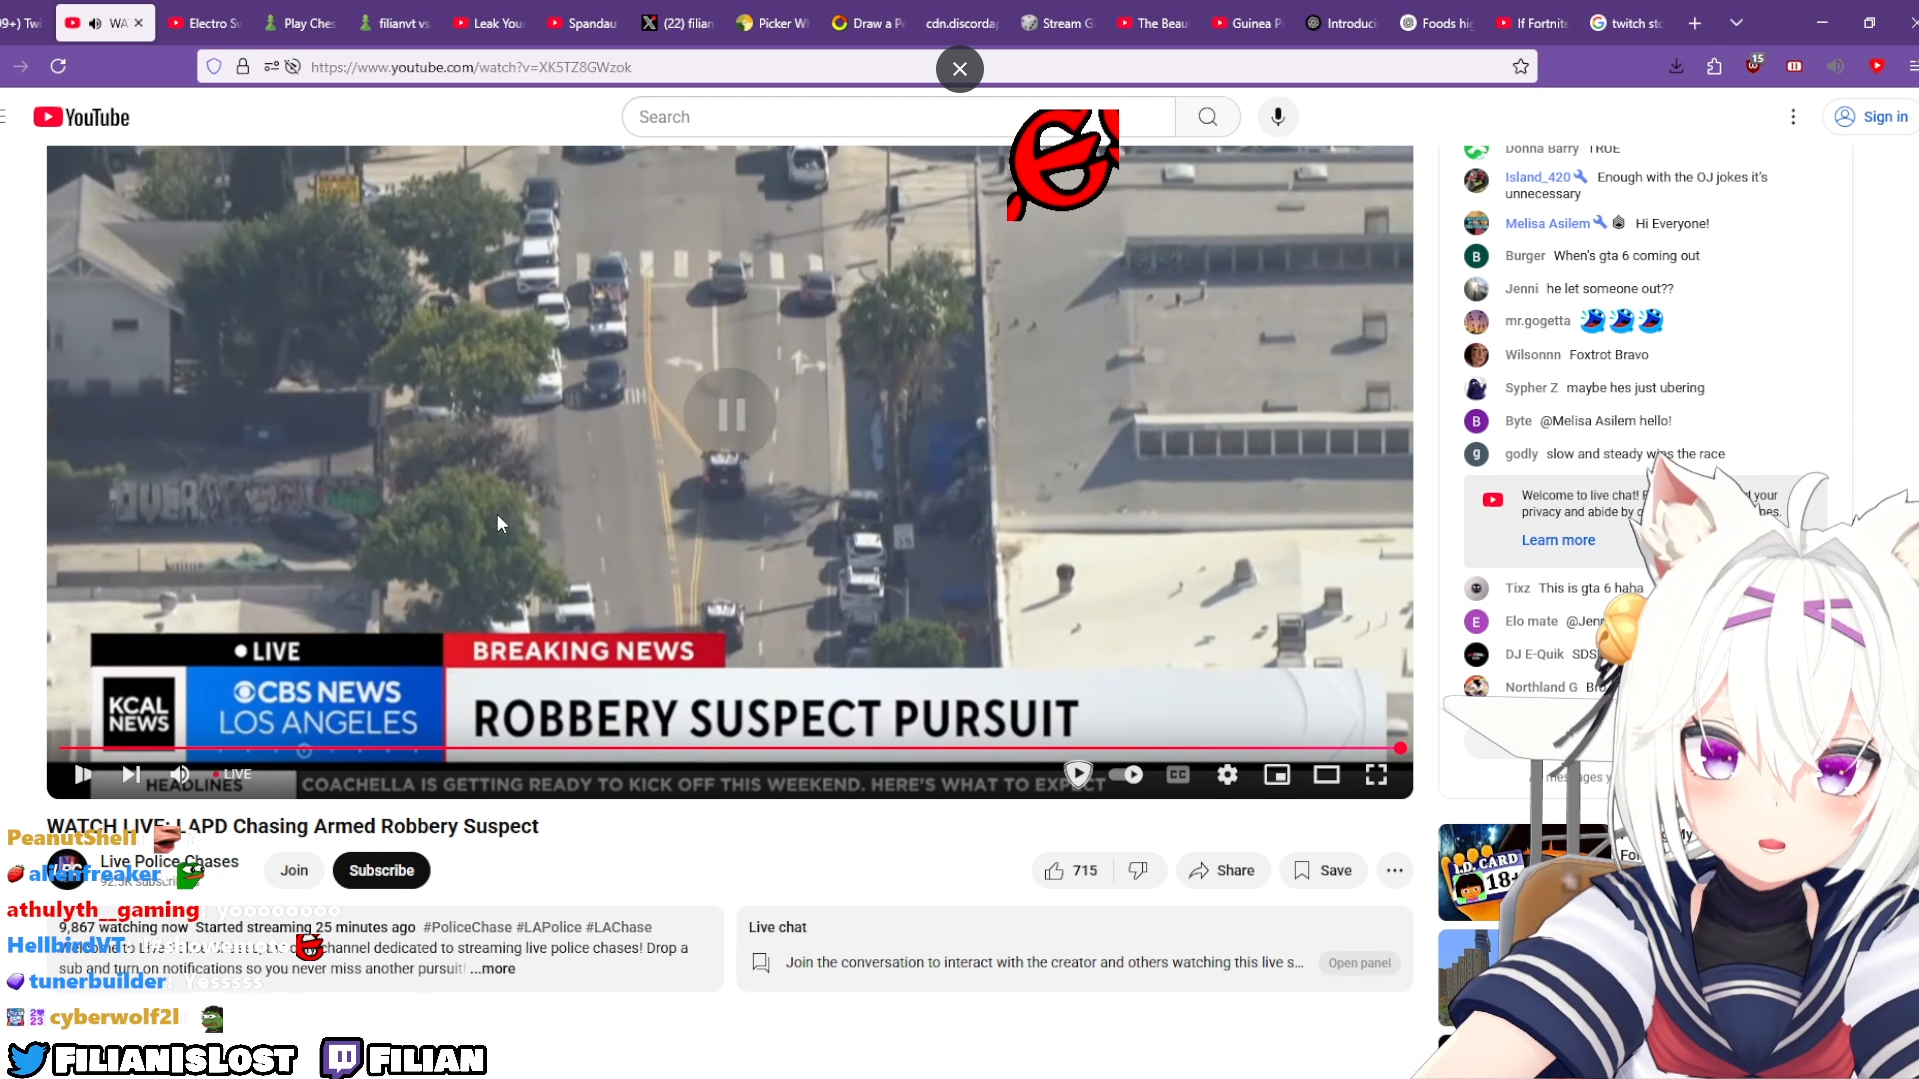Click the red YouTube extension icon in toolbar
Screen dimensions: 1919x1079
coord(1877,66)
